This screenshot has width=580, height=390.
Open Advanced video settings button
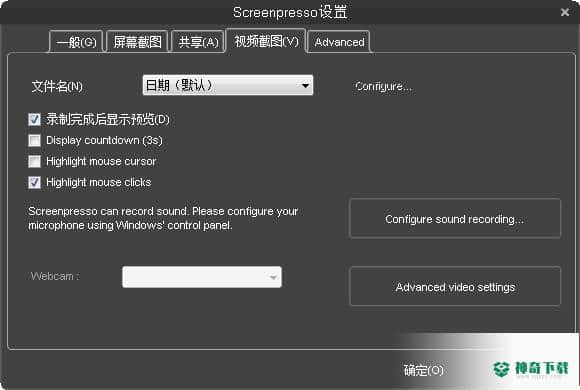click(x=455, y=287)
